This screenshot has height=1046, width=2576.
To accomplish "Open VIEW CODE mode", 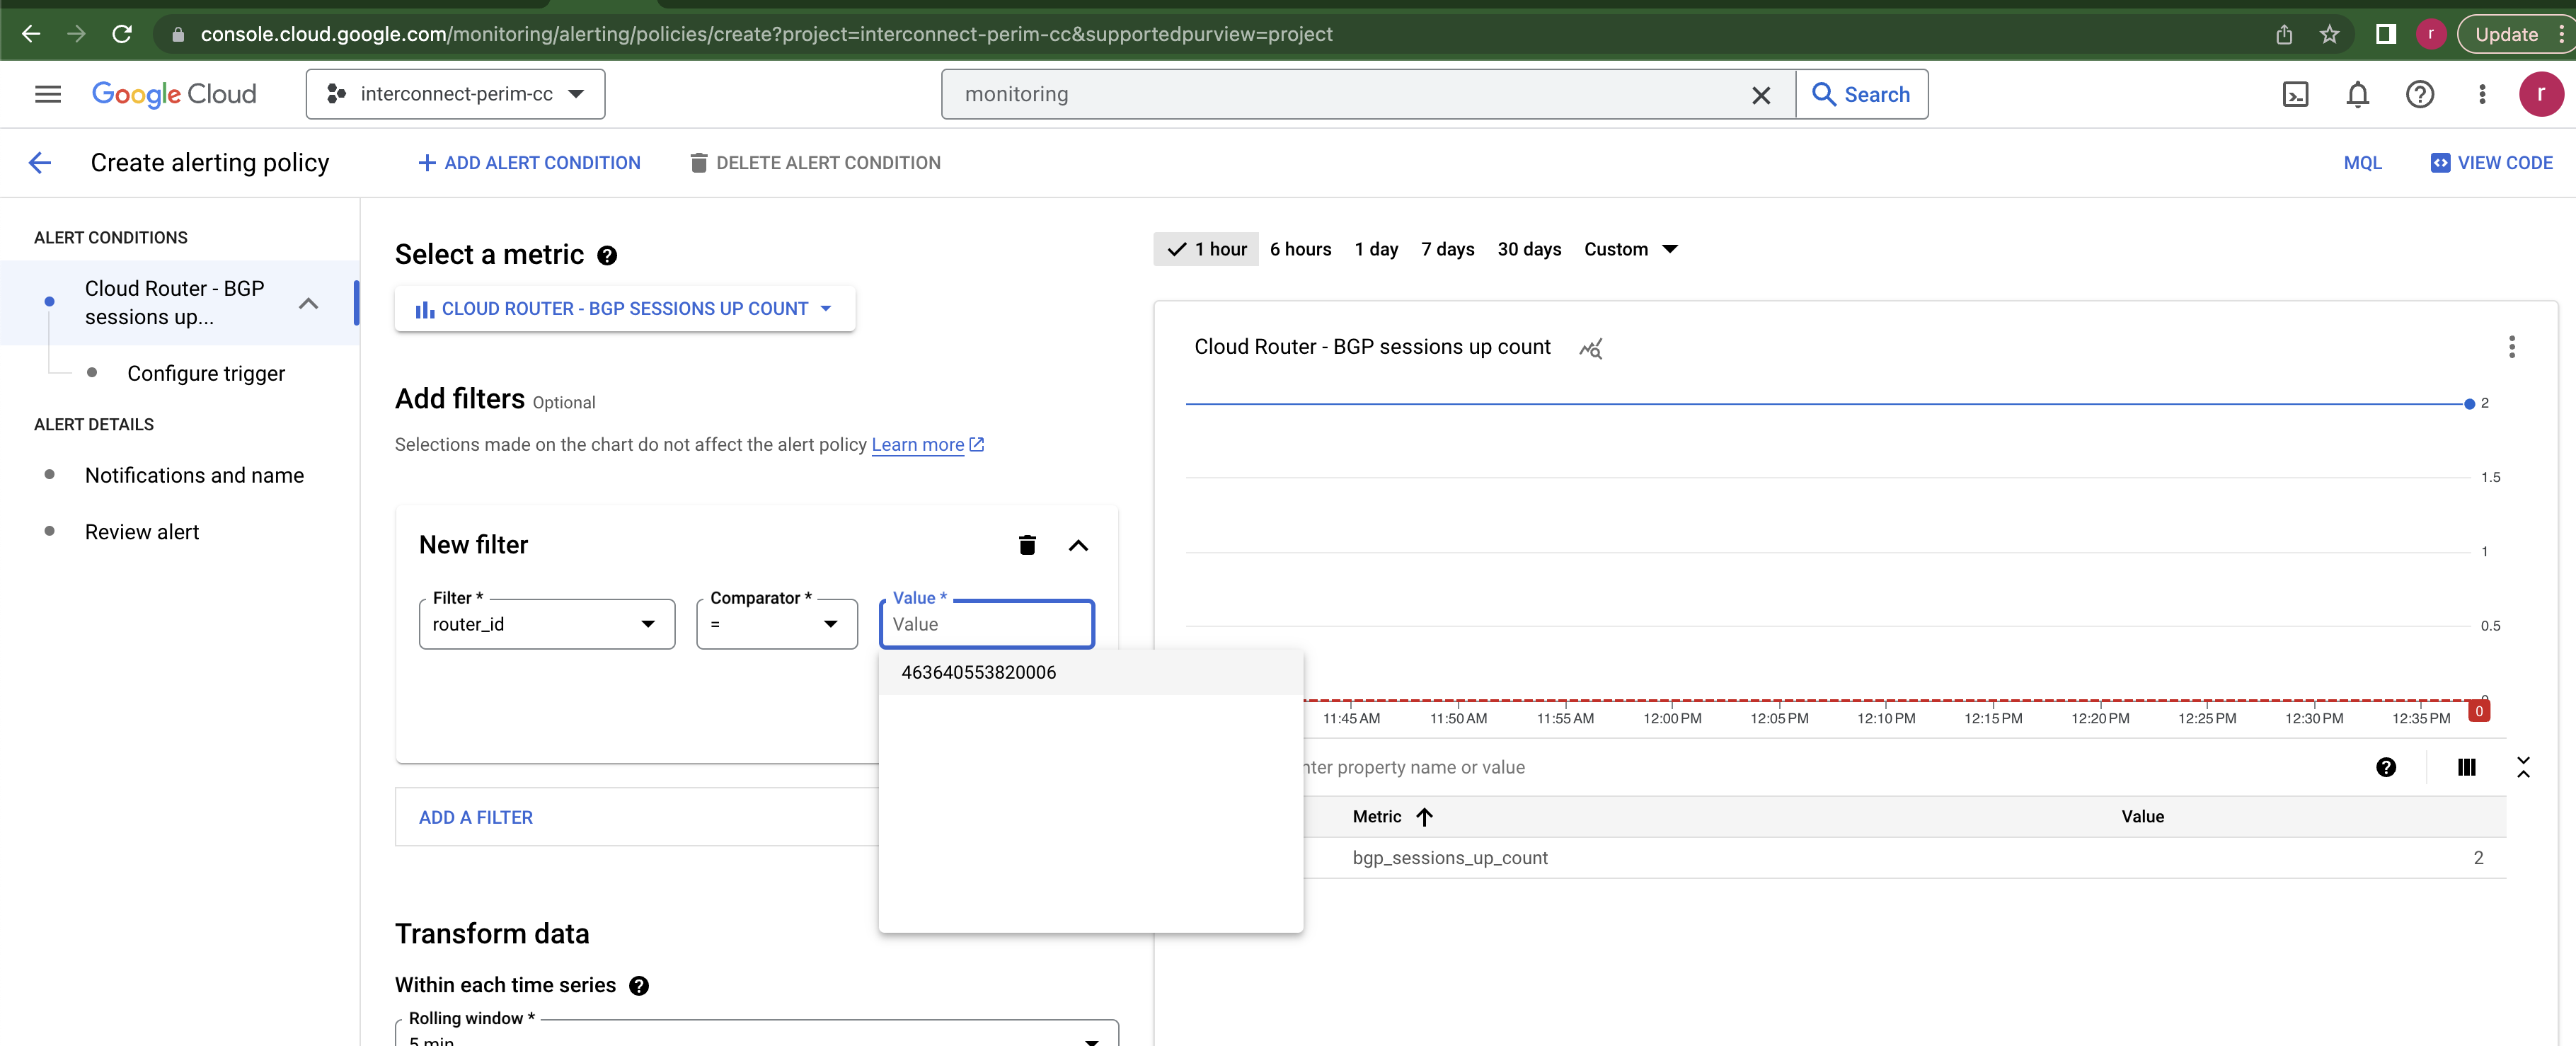I will coord(2492,162).
